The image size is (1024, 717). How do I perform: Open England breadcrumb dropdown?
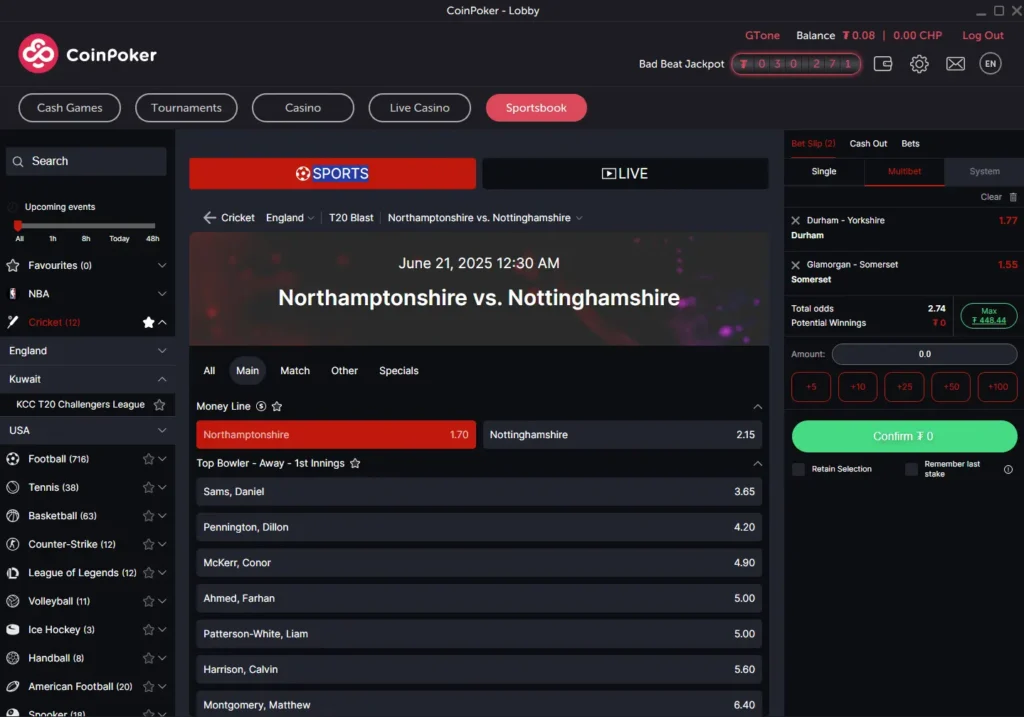290,217
